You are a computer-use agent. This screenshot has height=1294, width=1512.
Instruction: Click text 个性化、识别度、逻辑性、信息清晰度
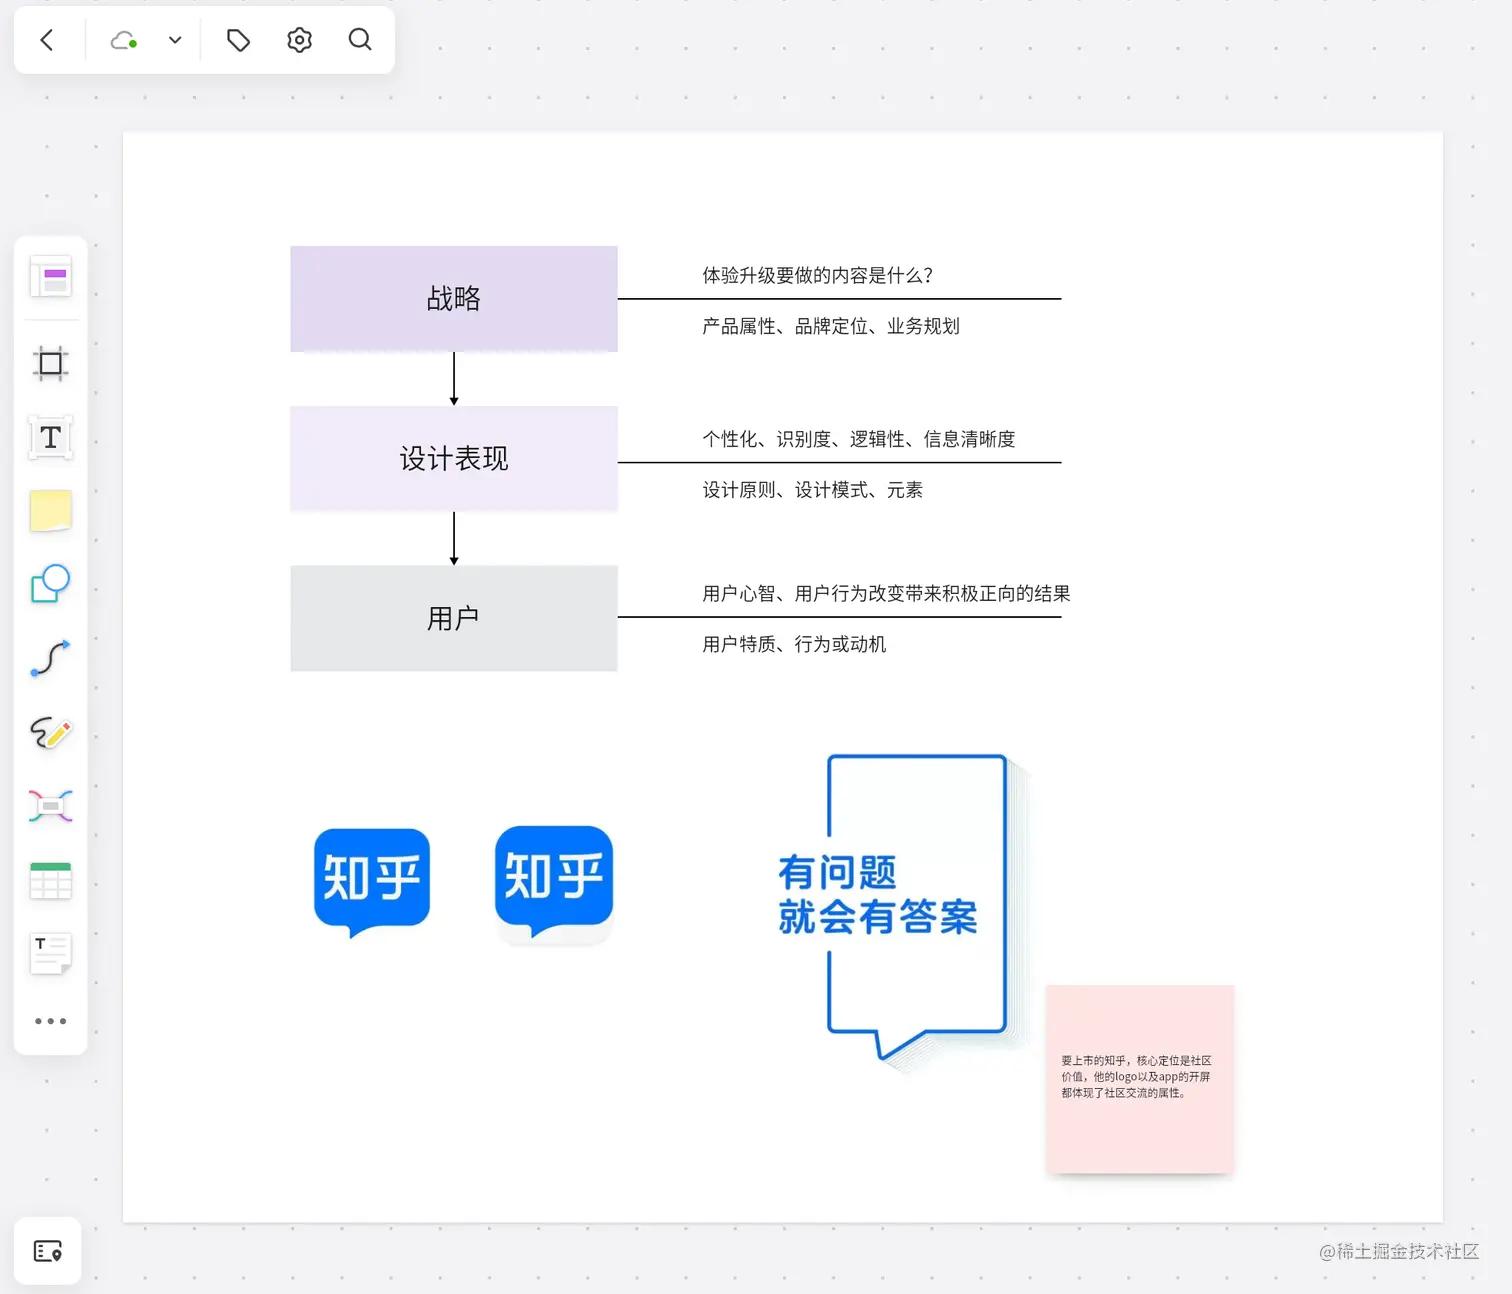(859, 439)
